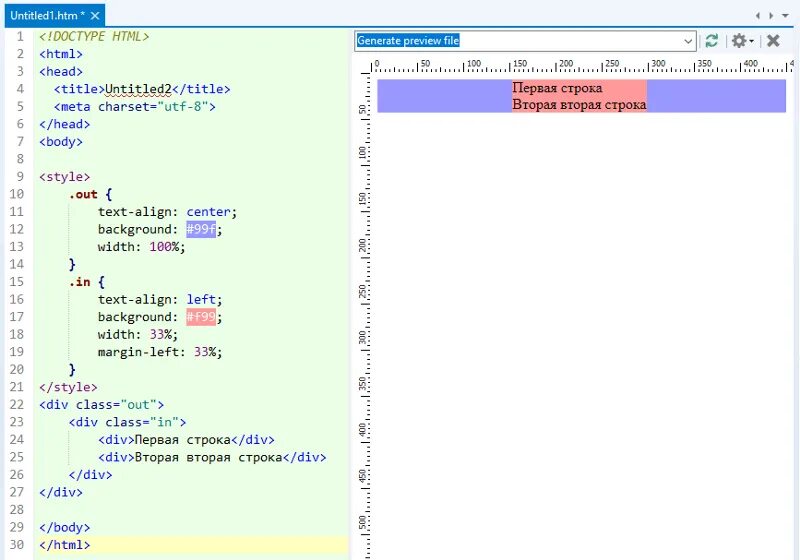Screen dimensions: 800x560
Task: Close the Untitled1.htm tab
Action: click(x=95, y=16)
